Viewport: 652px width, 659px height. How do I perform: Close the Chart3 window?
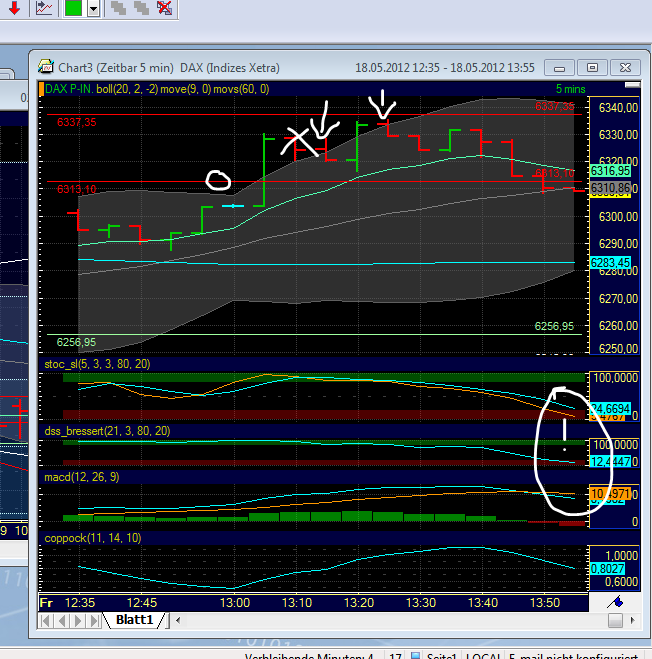click(625, 68)
